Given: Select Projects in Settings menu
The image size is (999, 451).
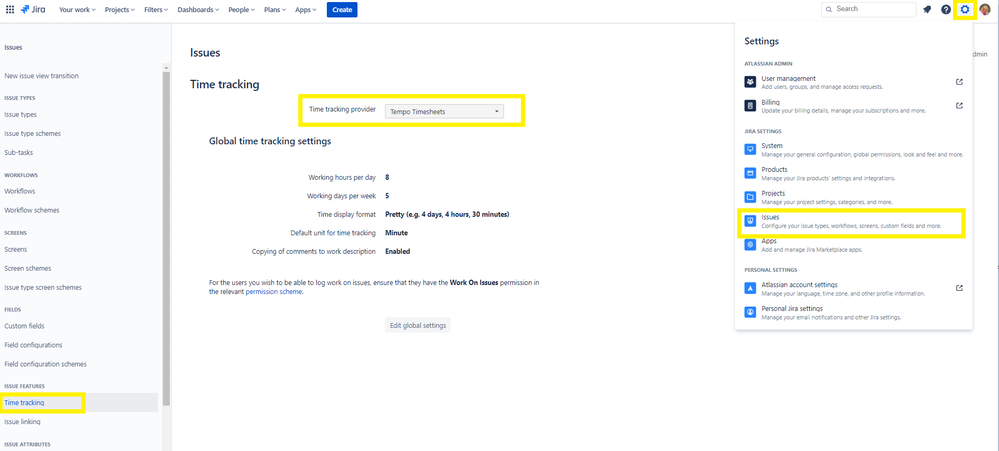Looking at the screenshot, I should (854, 197).
